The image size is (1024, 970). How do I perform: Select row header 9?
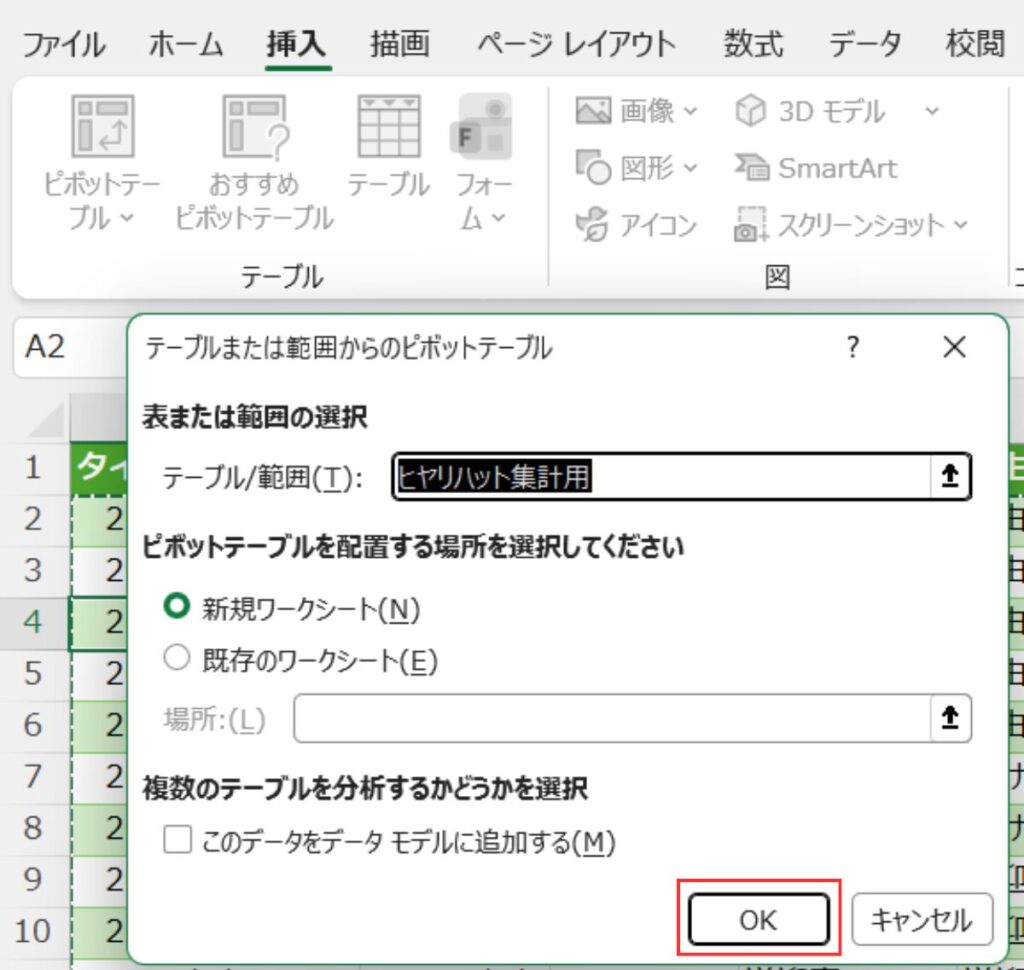coord(33,881)
